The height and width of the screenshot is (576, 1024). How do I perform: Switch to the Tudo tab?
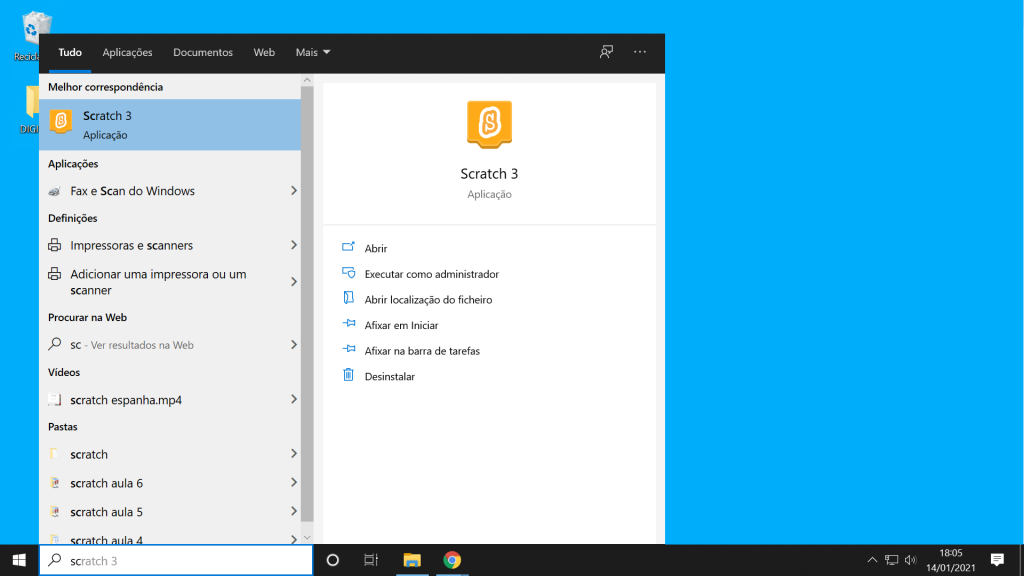[x=70, y=52]
